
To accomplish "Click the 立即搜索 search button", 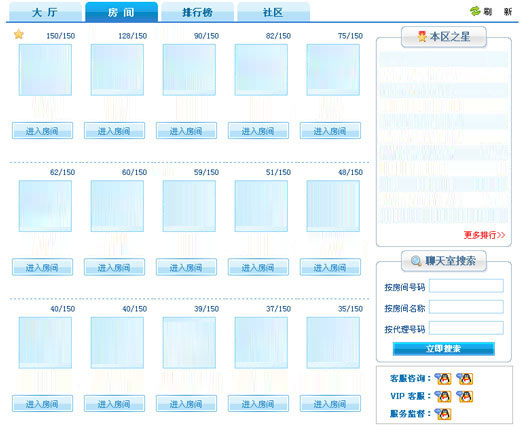I will click(443, 348).
